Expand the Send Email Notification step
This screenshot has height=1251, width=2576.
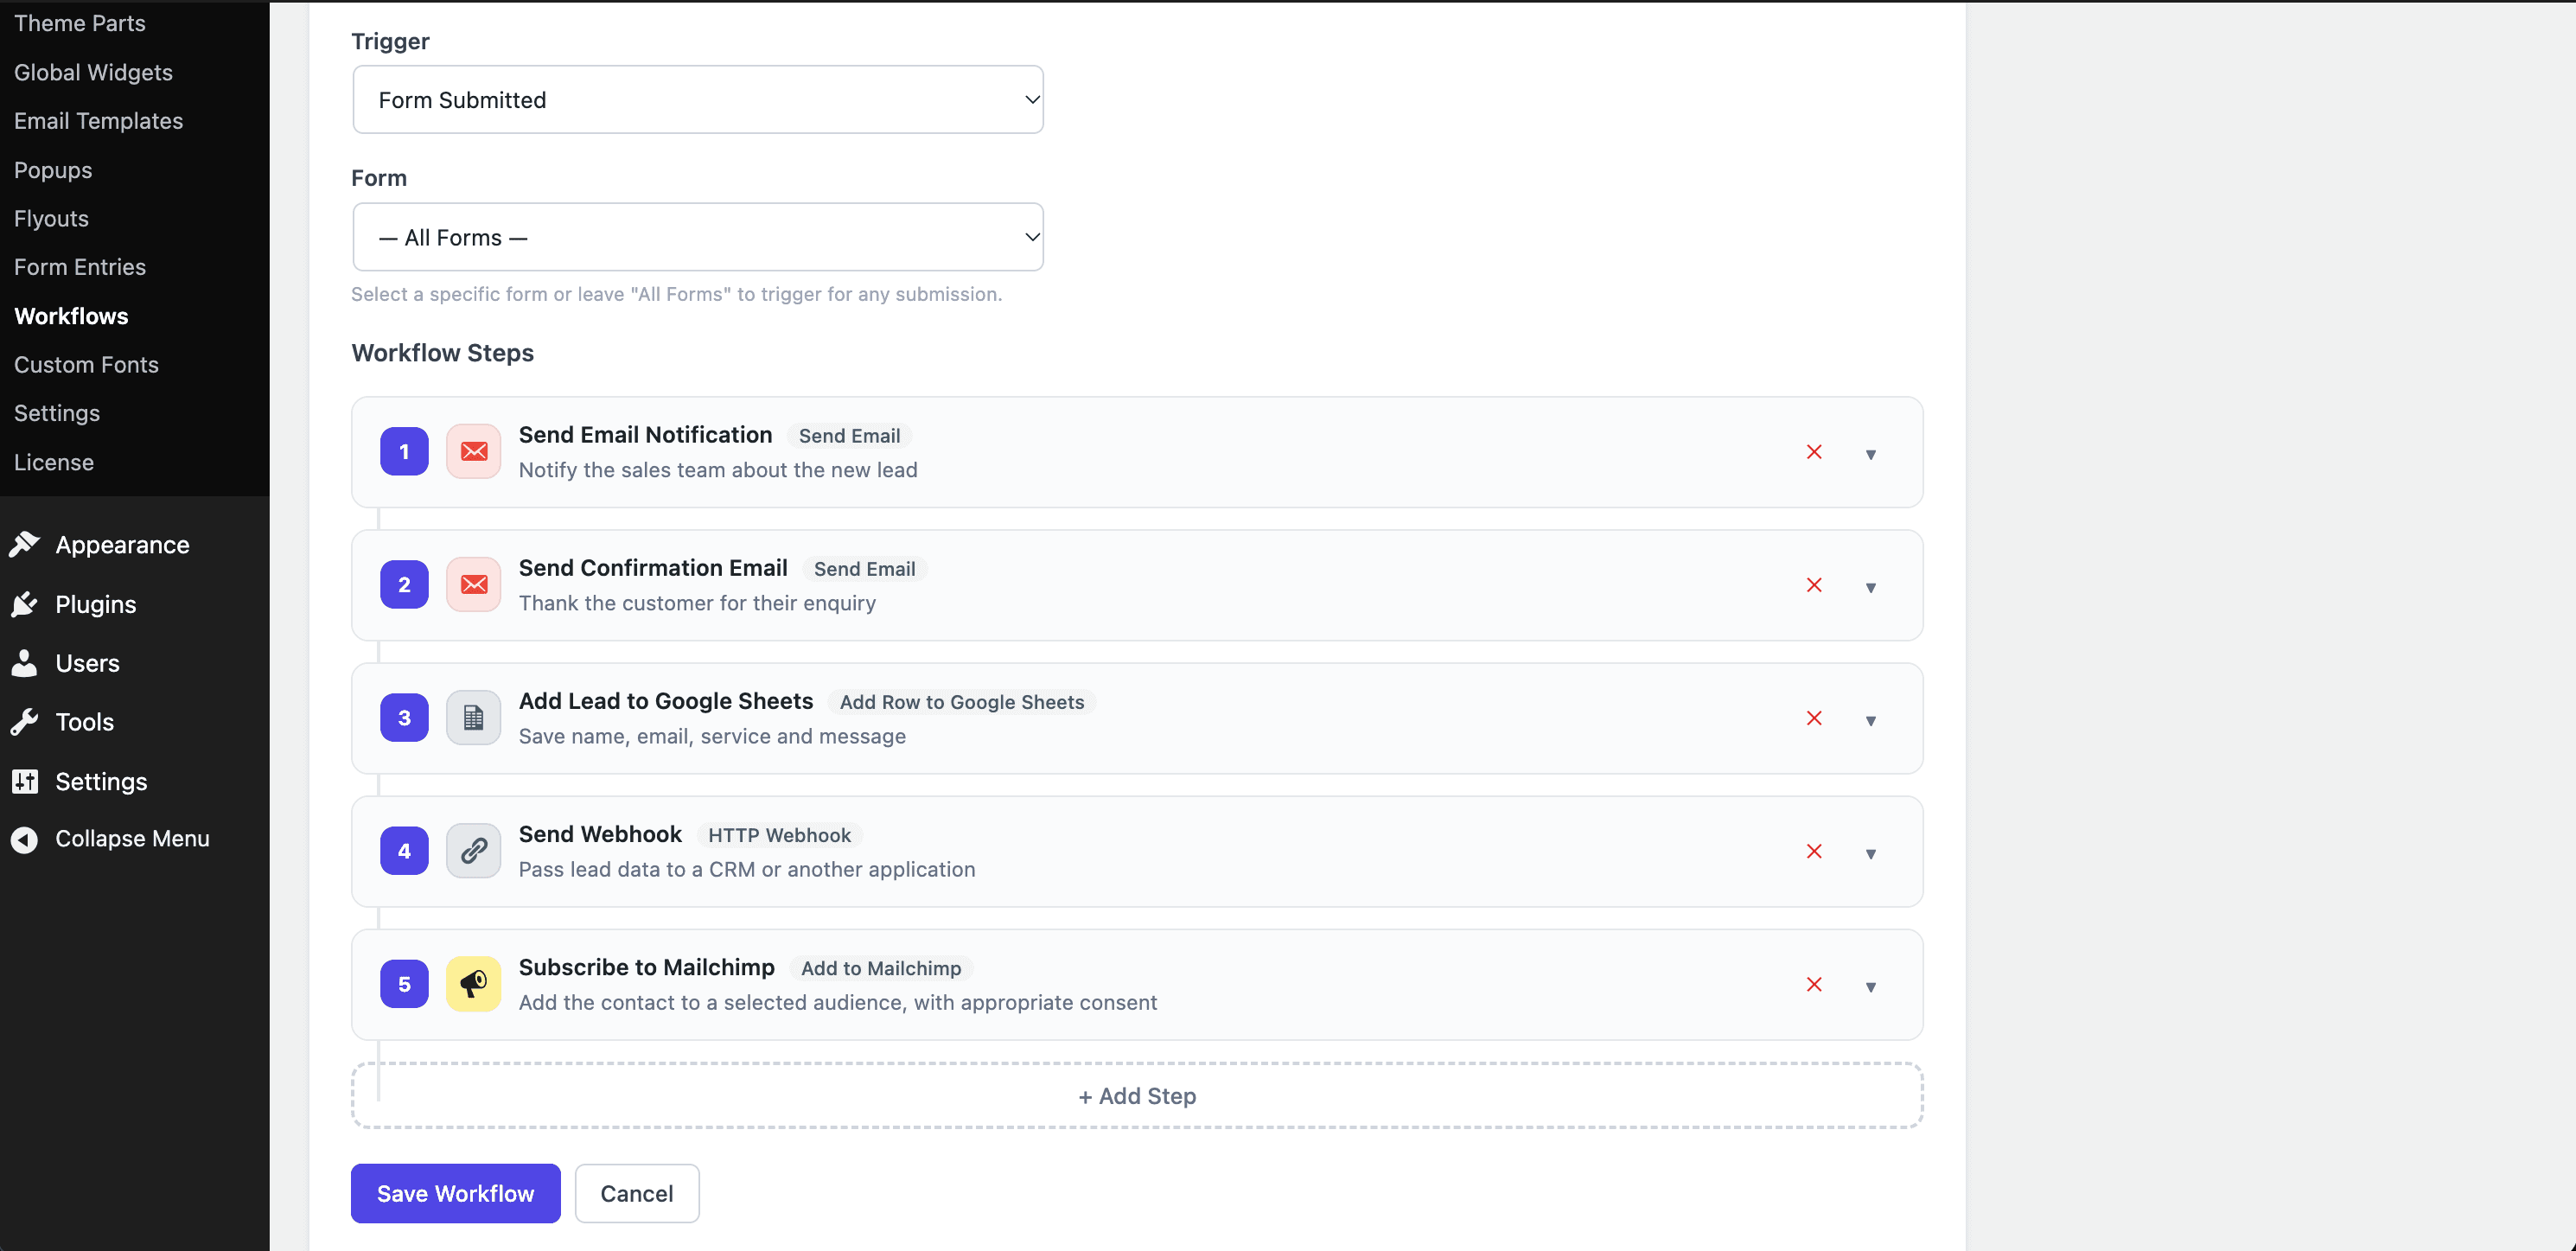click(1870, 454)
